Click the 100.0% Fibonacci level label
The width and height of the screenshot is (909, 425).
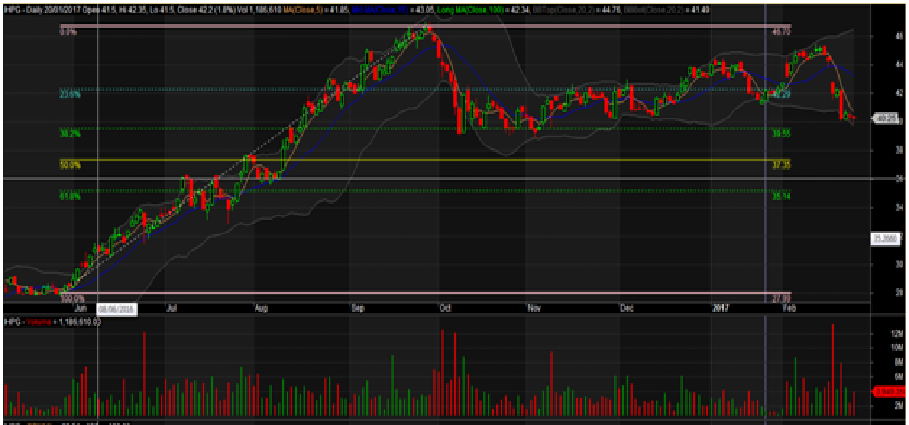pyautogui.click(x=70, y=298)
